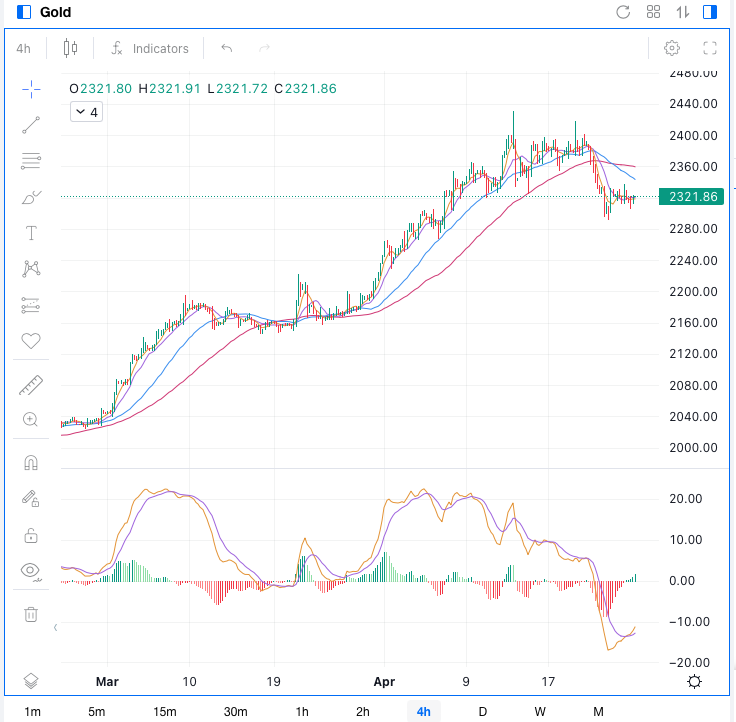Hide all drawings with eye icon
Viewport: 736px width, 722px height.
point(31,571)
